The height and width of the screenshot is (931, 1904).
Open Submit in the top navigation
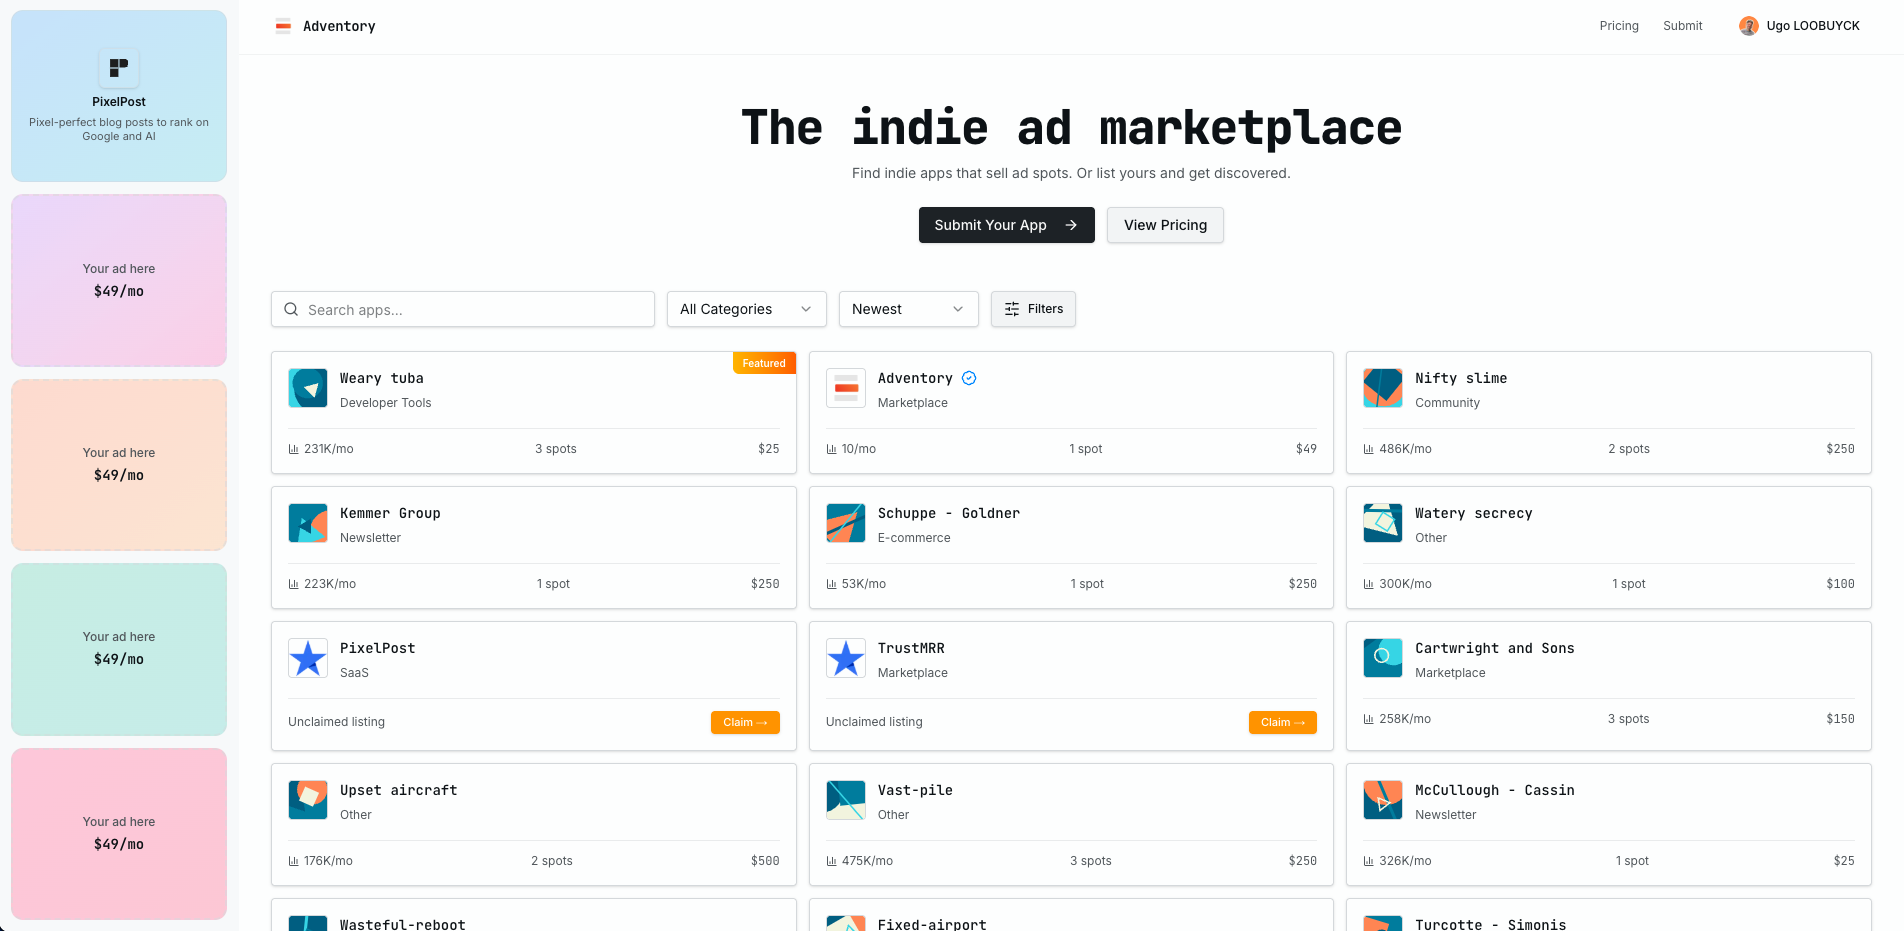point(1682,26)
